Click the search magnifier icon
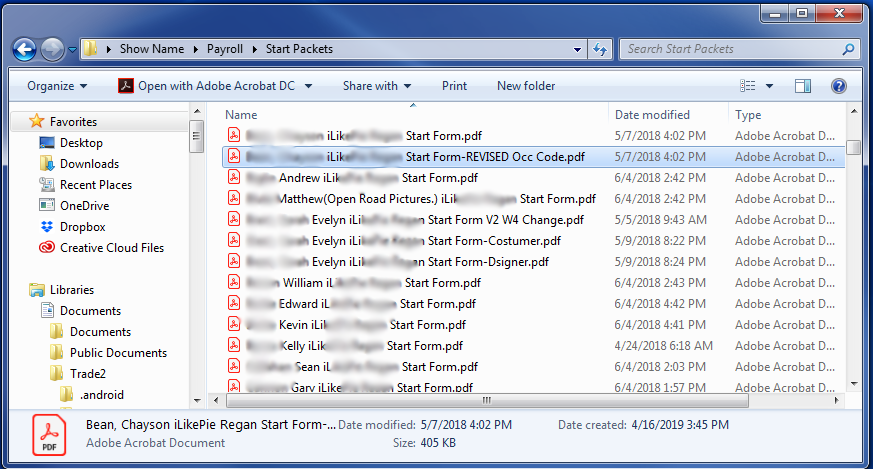Viewport: 873px width, 469px height. coord(848,48)
